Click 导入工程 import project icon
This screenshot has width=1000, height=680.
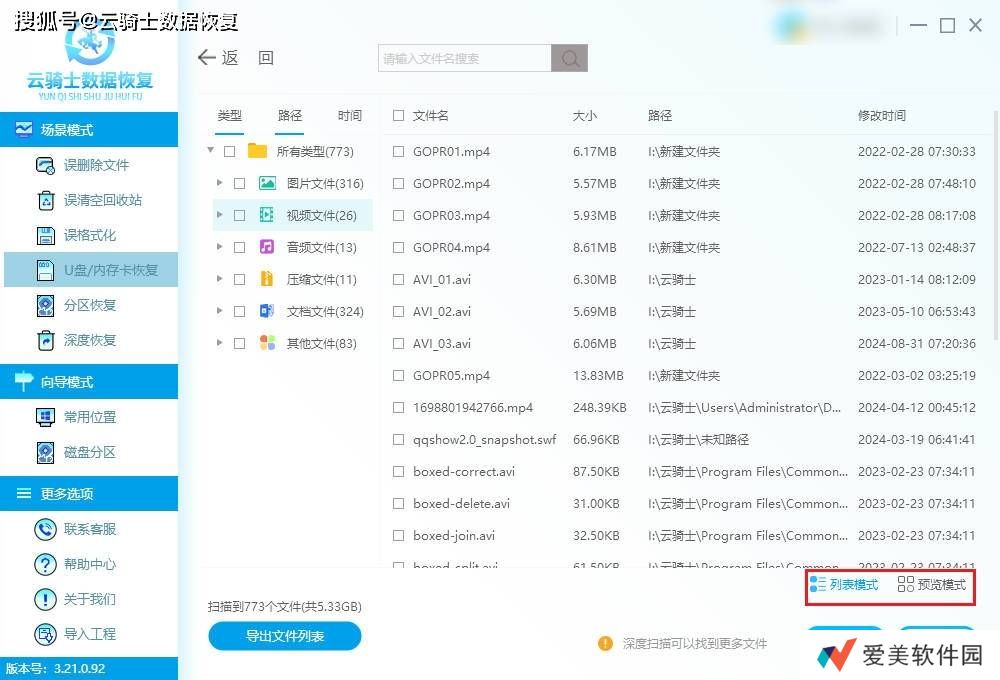(46, 634)
